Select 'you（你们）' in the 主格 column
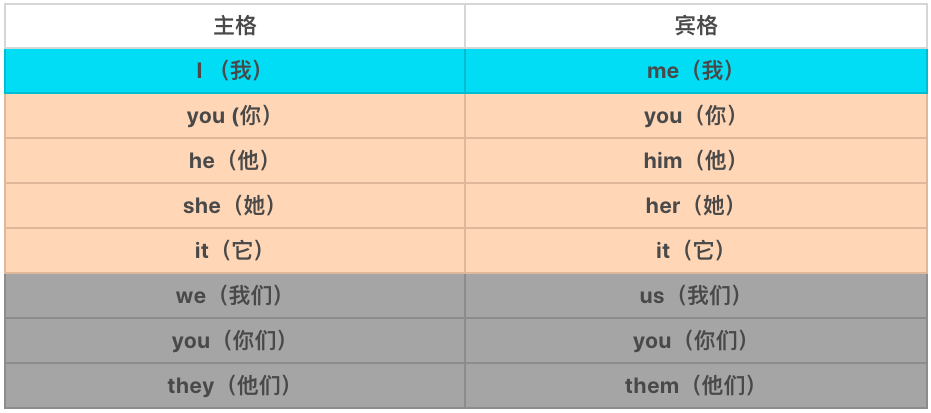Screen dimensions: 931x413 point(235,341)
